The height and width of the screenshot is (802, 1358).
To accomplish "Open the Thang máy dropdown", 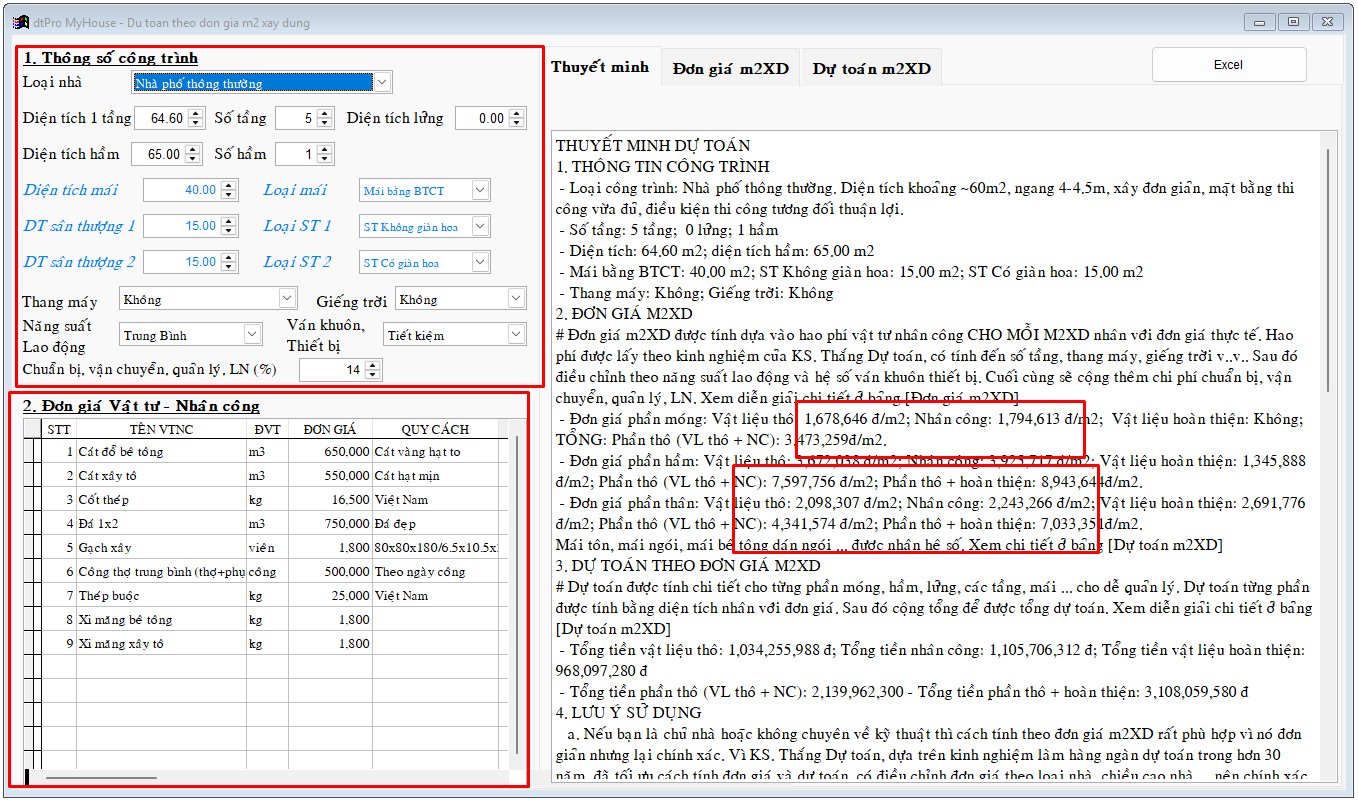I will point(287,299).
